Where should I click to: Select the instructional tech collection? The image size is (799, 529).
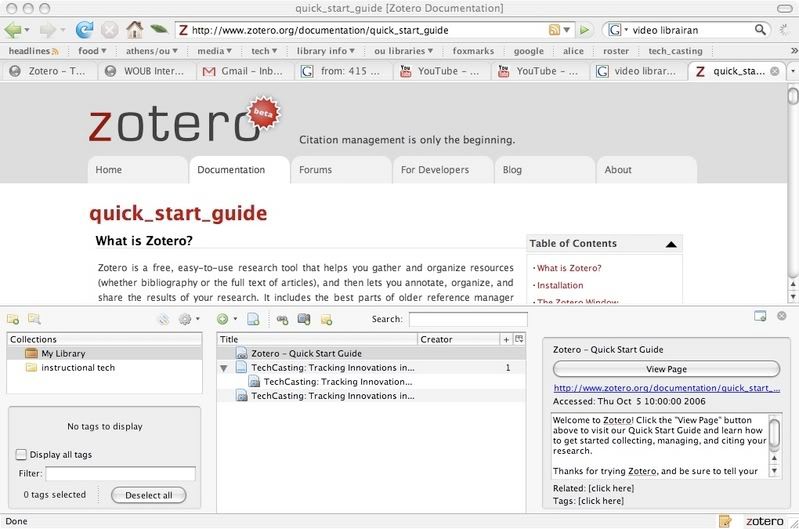coord(104,367)
